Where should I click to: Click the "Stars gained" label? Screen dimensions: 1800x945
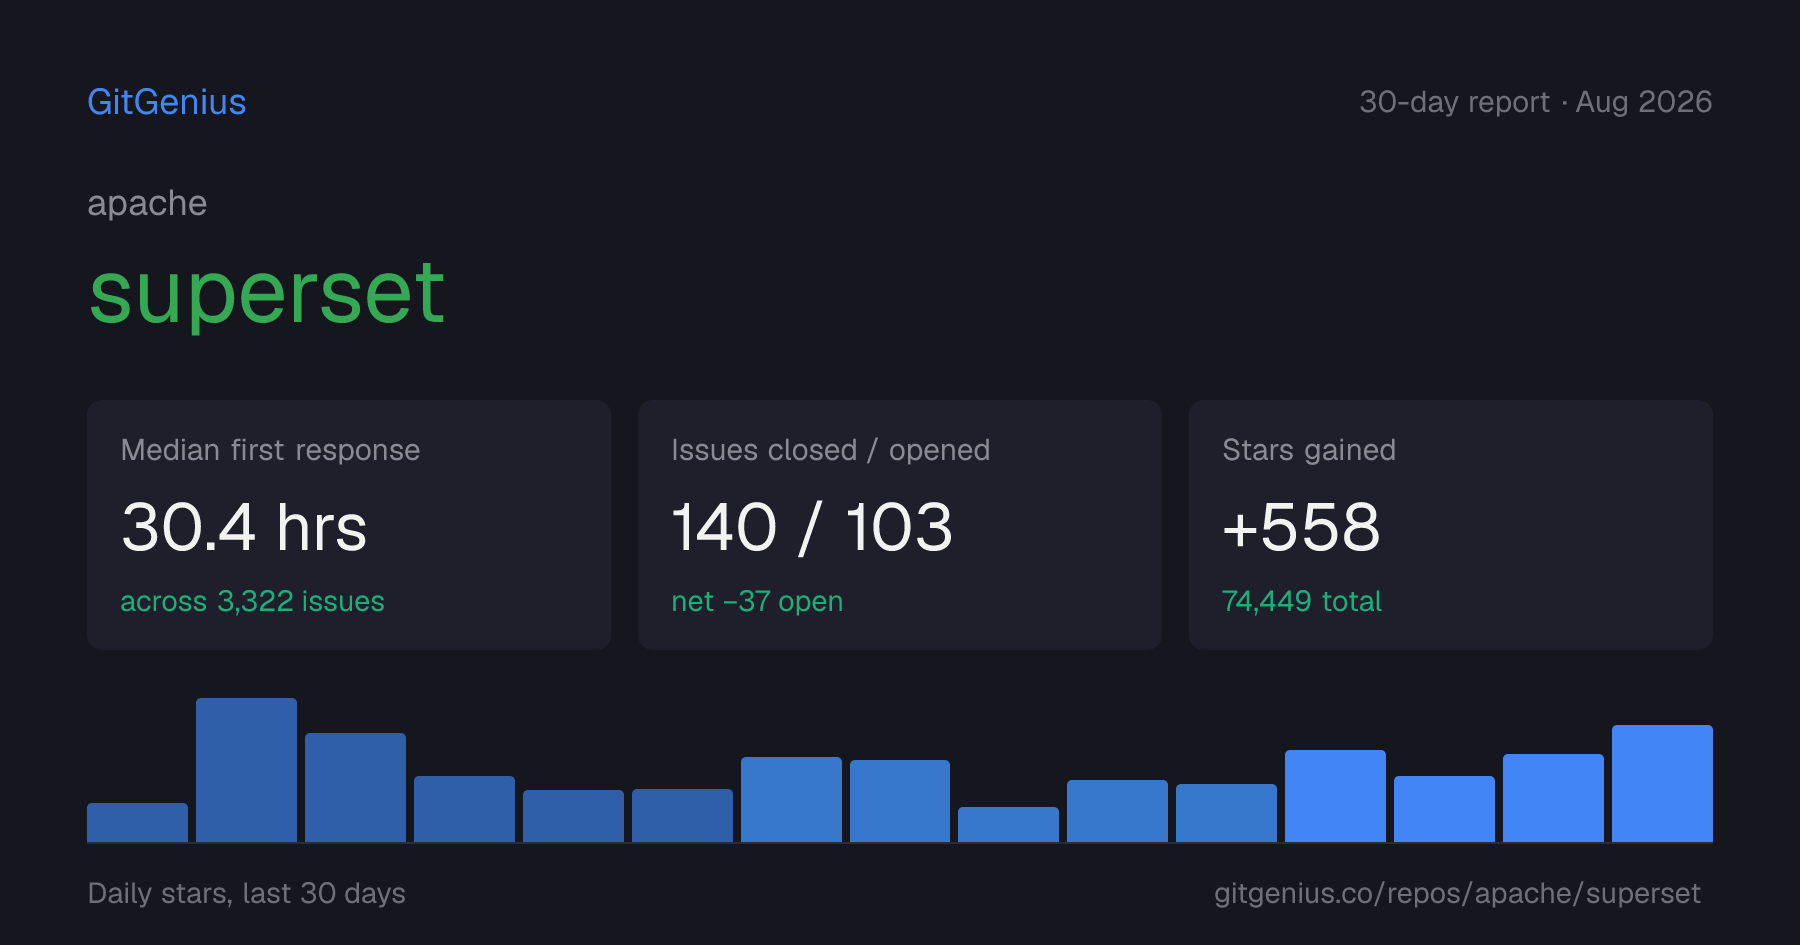(1309, 450)
